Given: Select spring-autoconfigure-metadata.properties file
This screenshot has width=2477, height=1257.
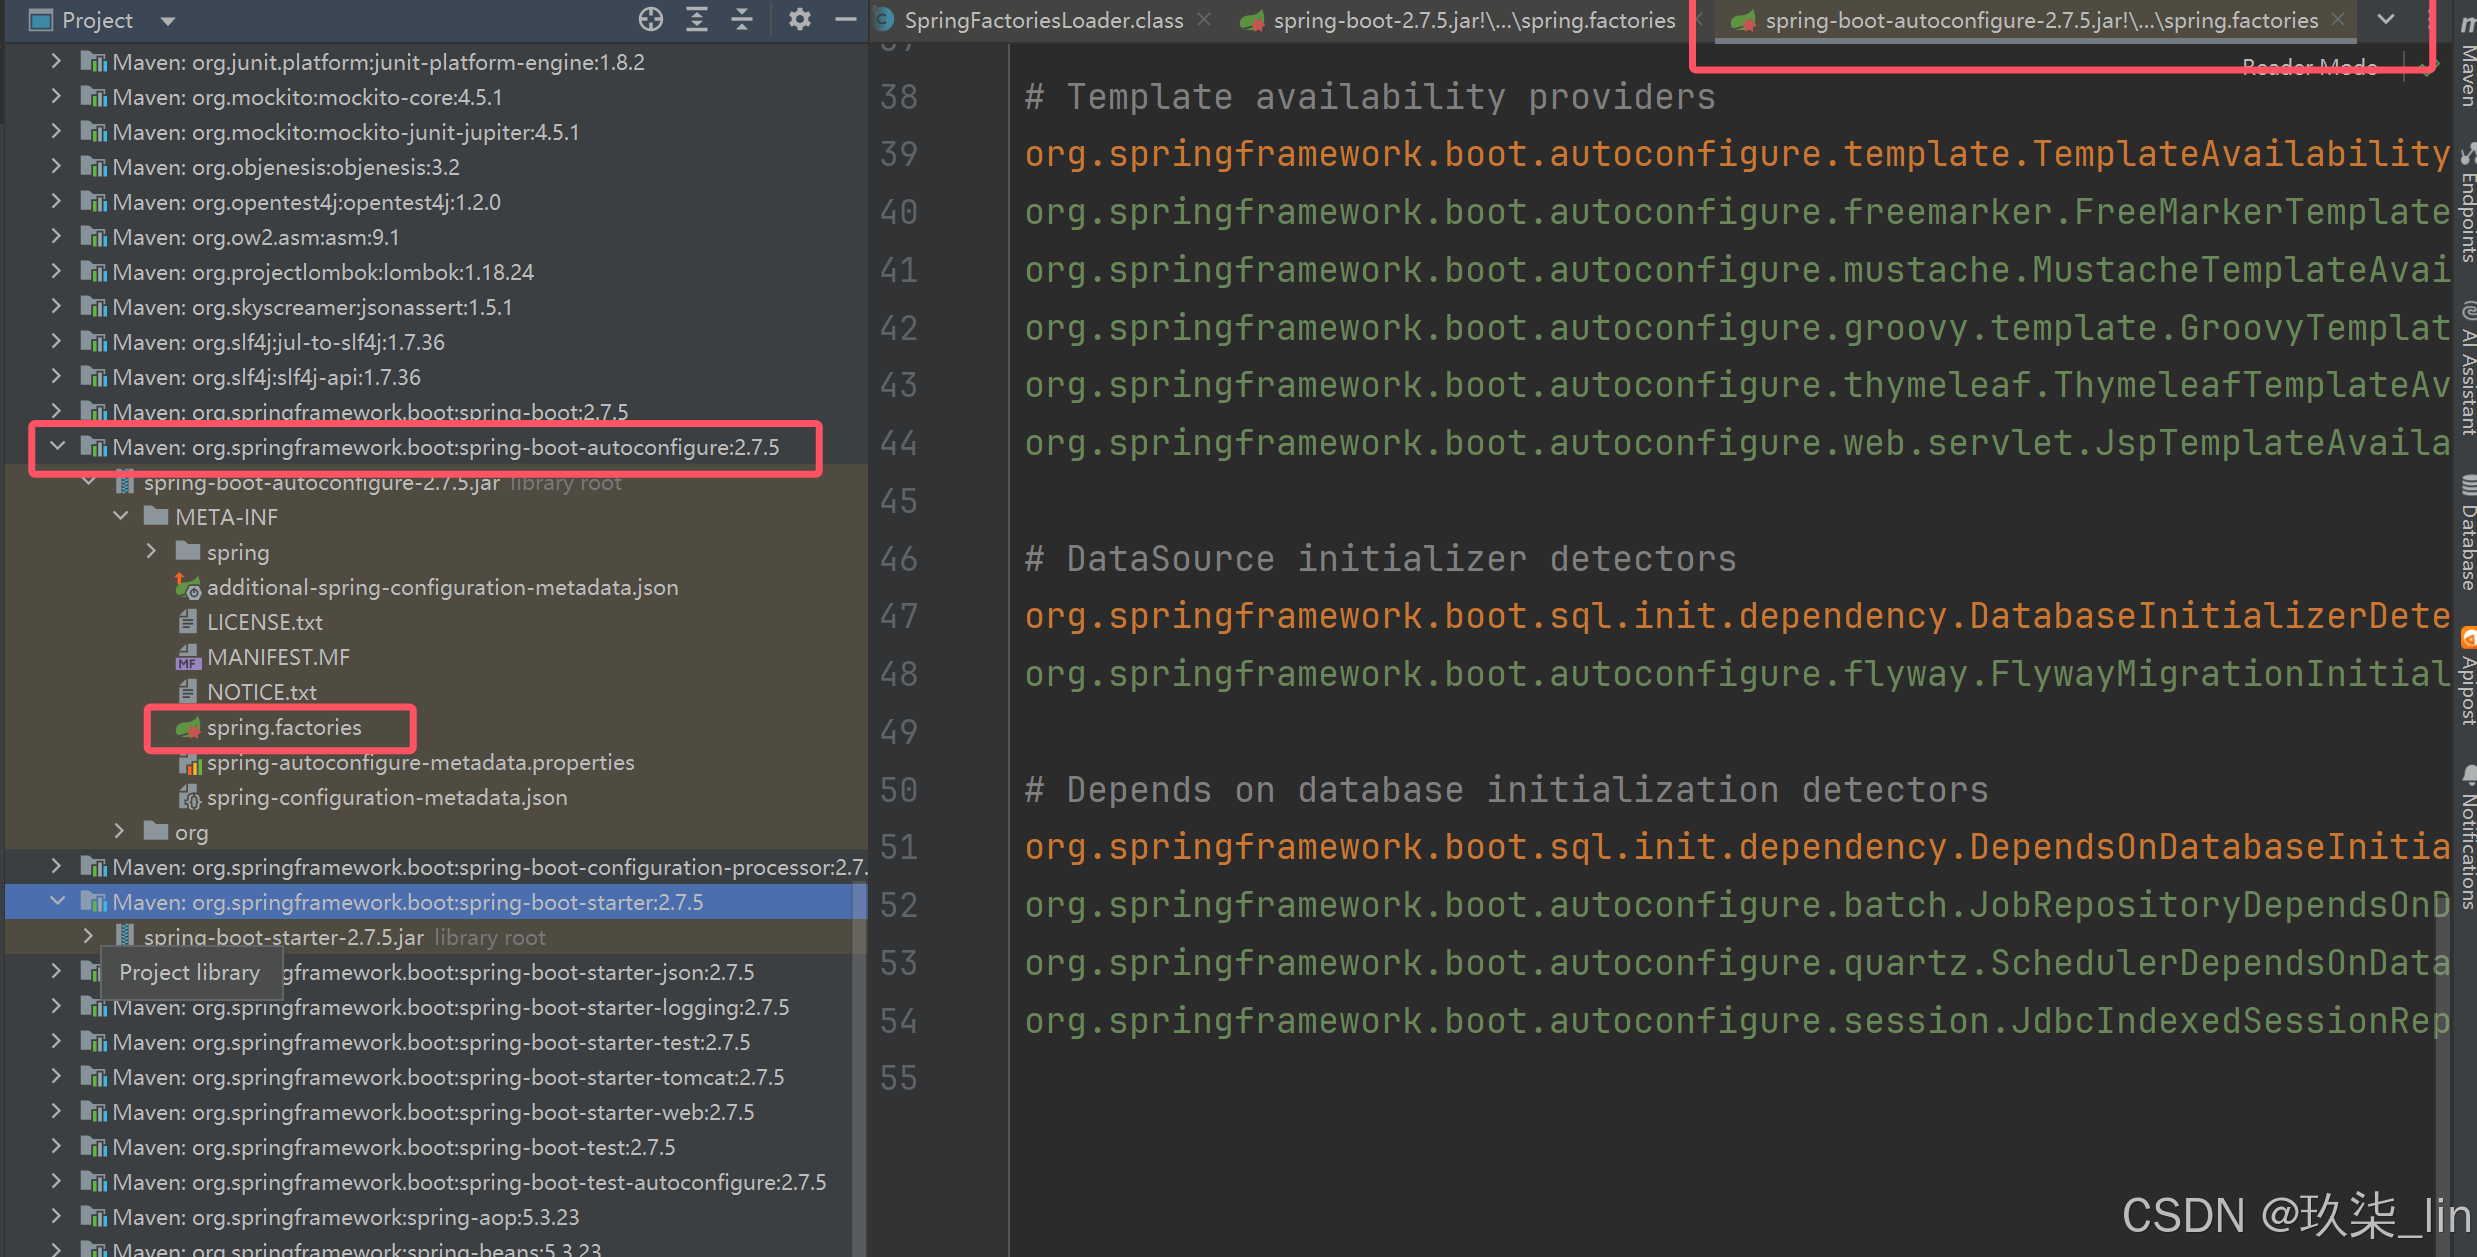Looking at the screenshot, I should click(420, 762).
